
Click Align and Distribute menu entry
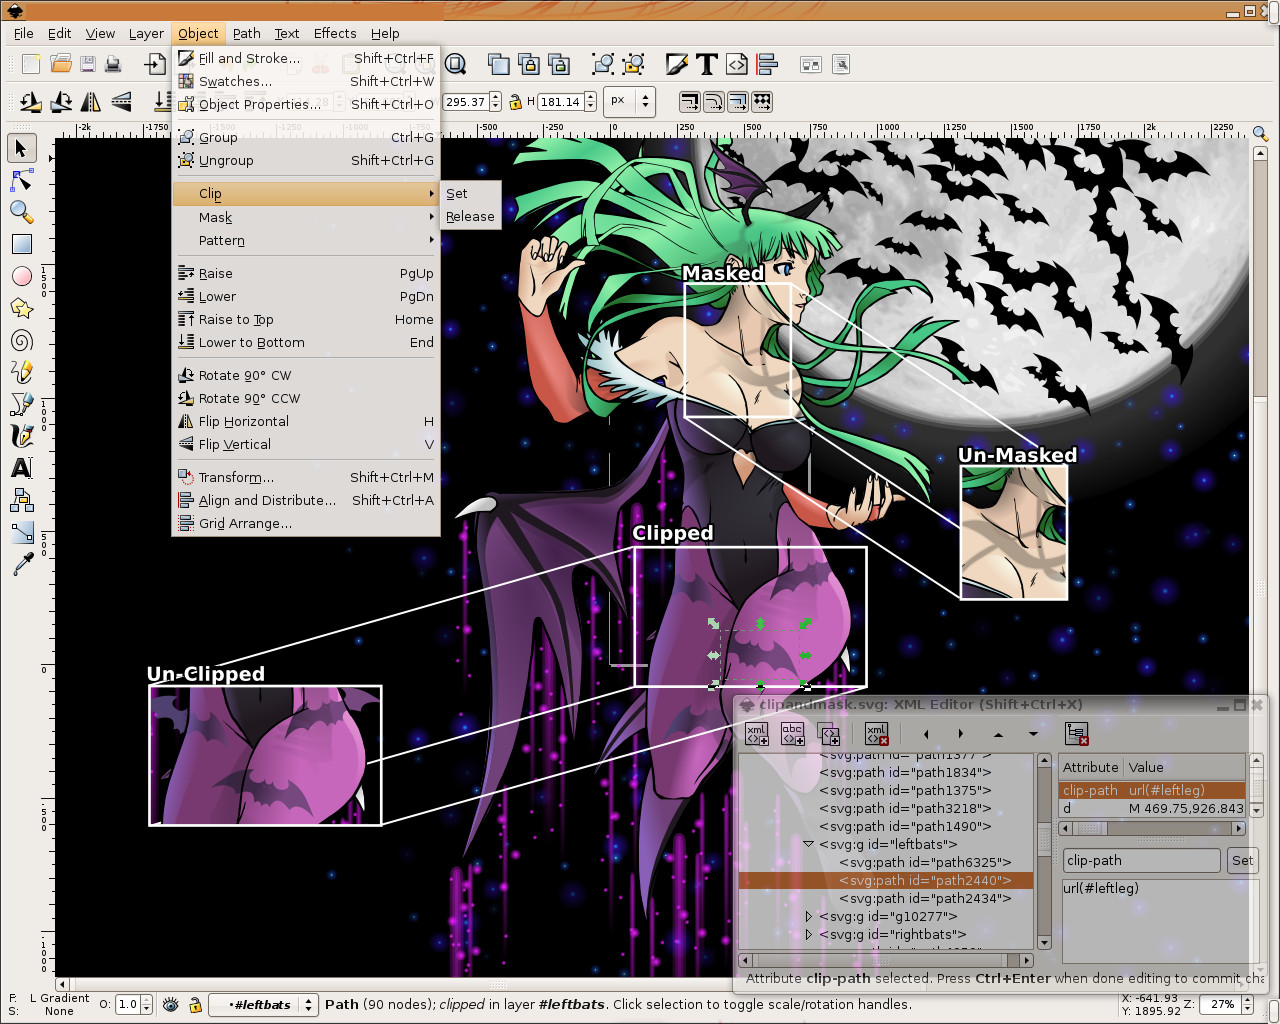pos(267,500)
